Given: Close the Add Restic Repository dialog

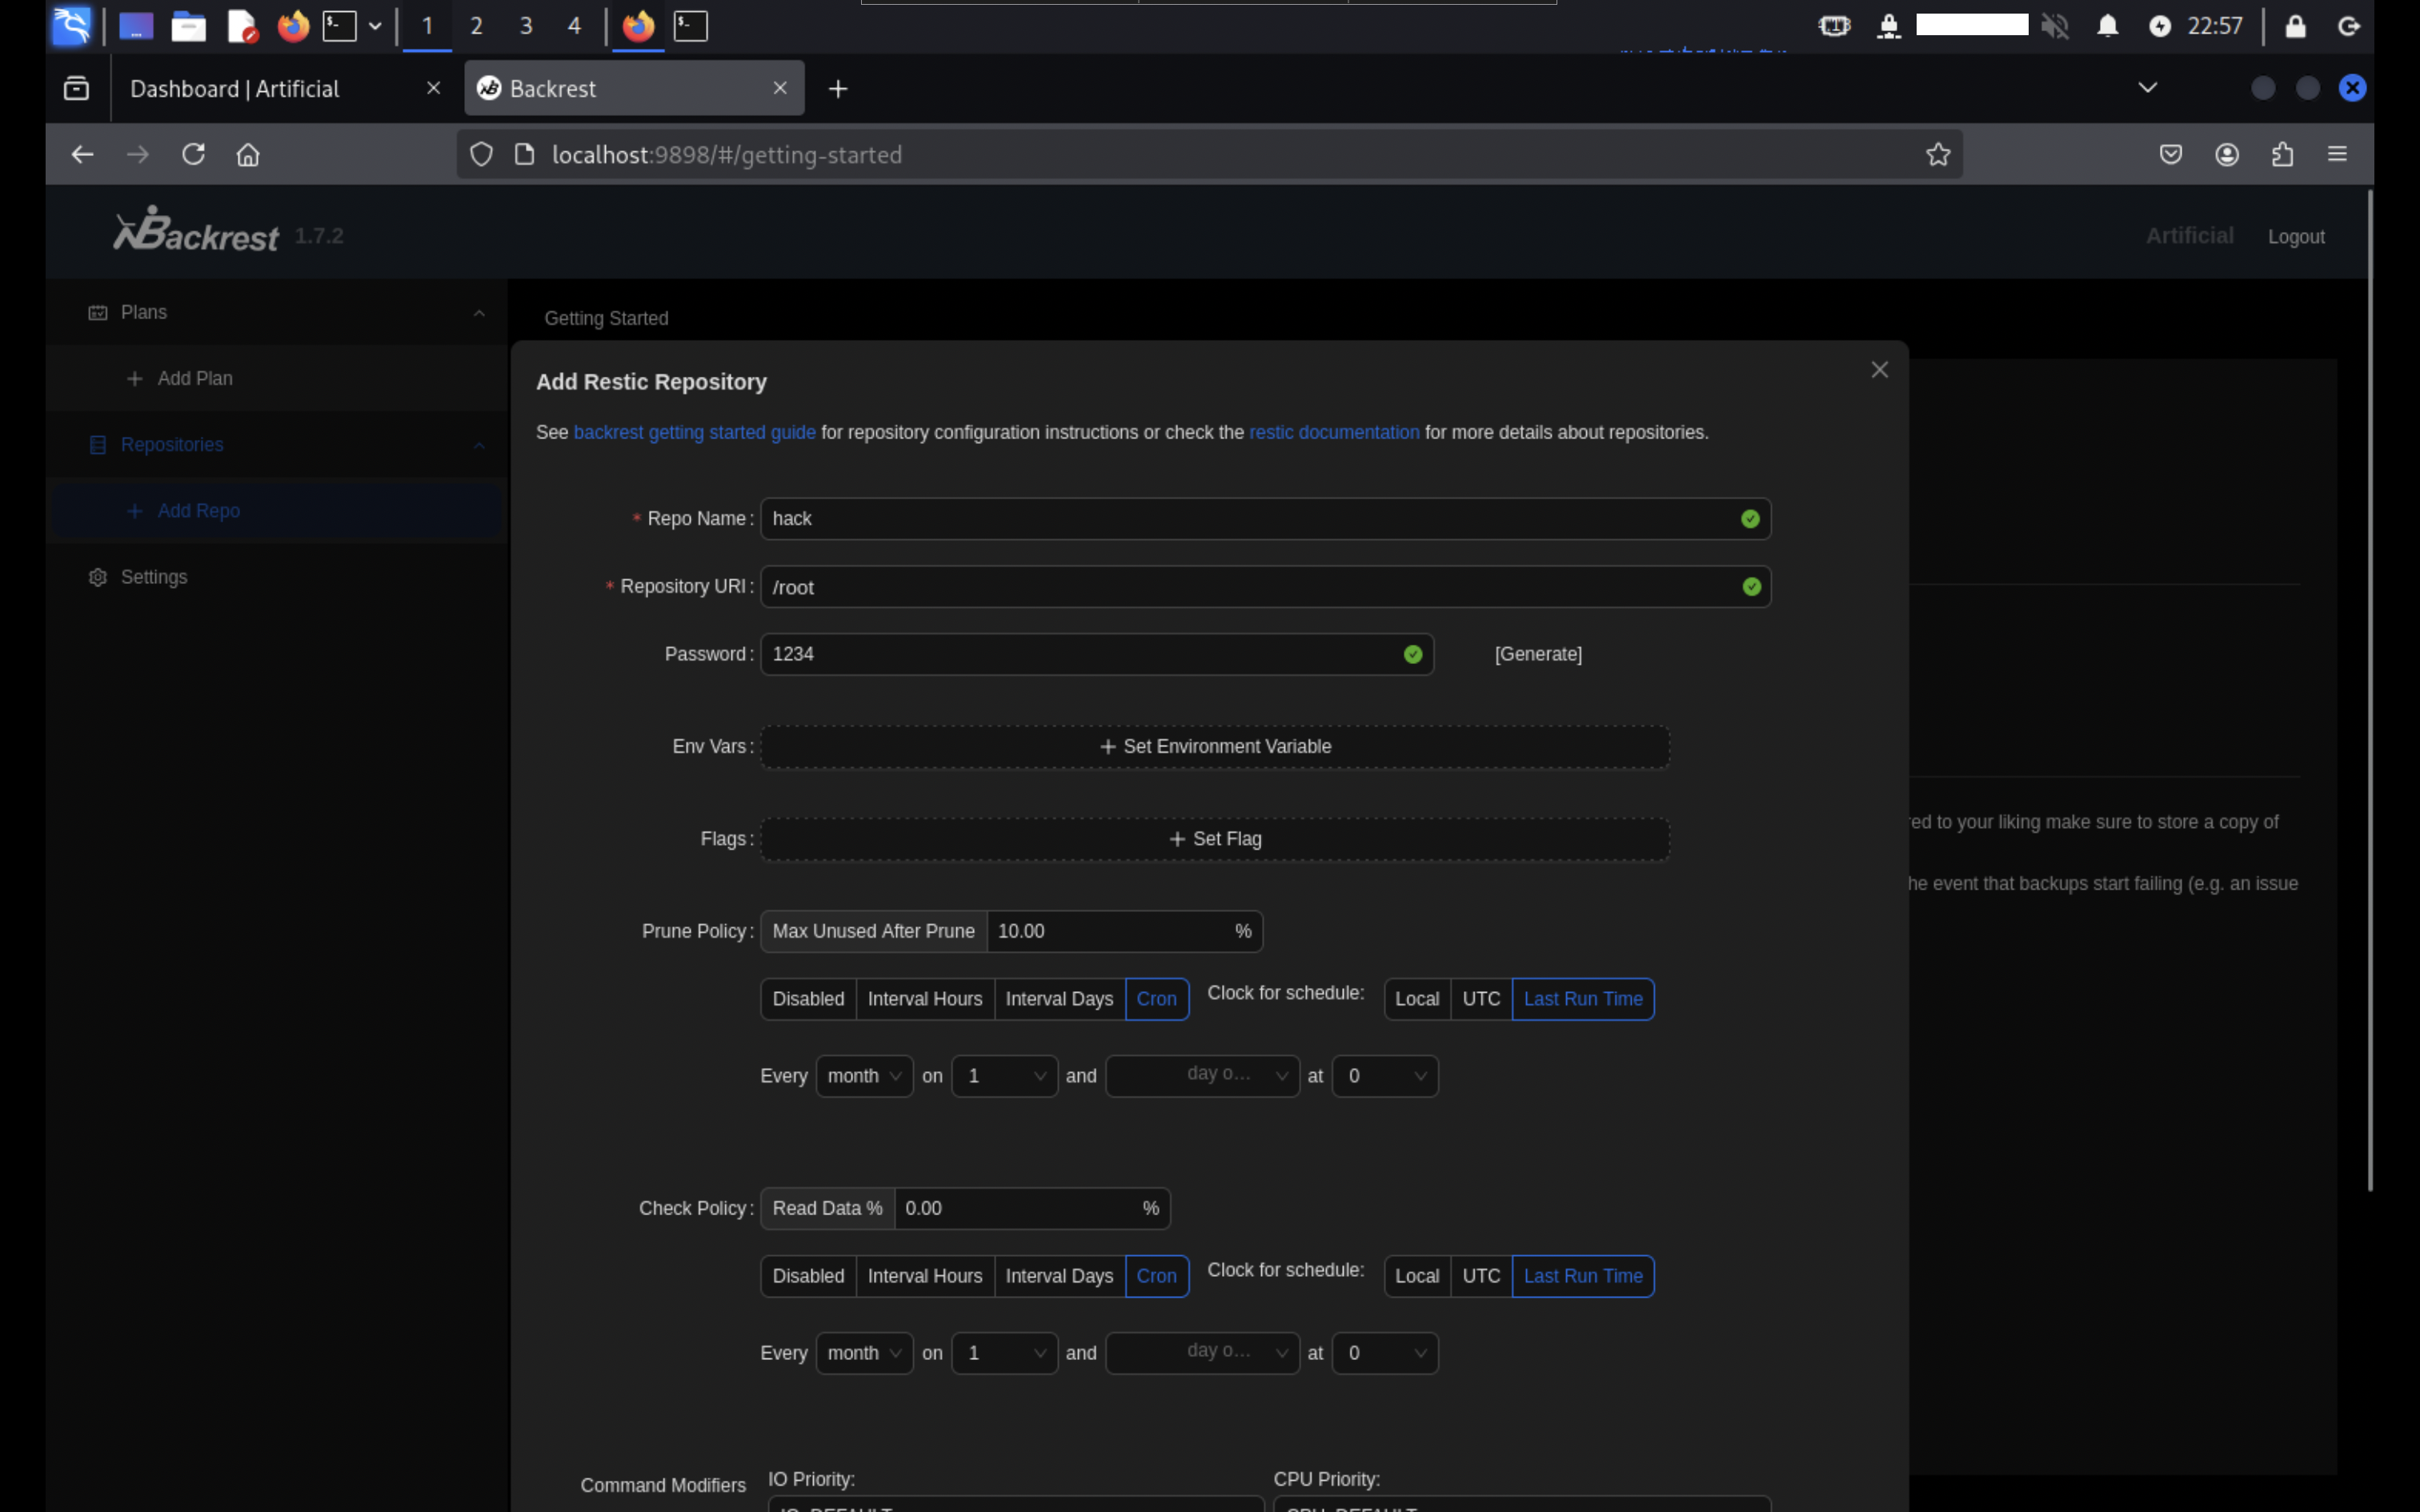Looking at the screenshot, I should coord(1879,370).
